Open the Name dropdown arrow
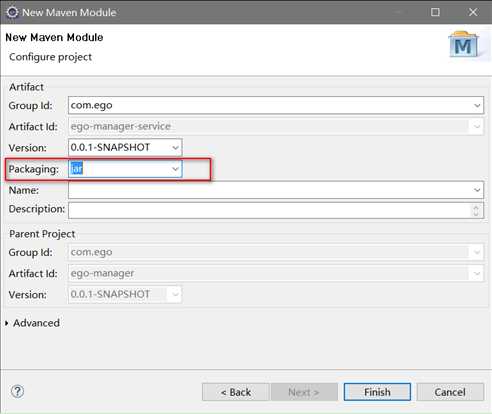This screenshot has height=414, width=492. pos(477,190)
